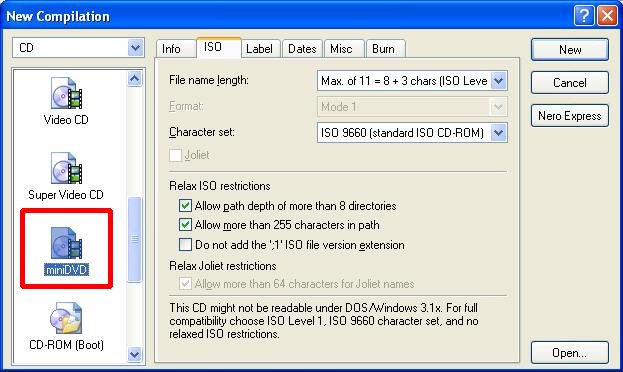
Task: Select the ISO tab
Action: coord(218,47)
